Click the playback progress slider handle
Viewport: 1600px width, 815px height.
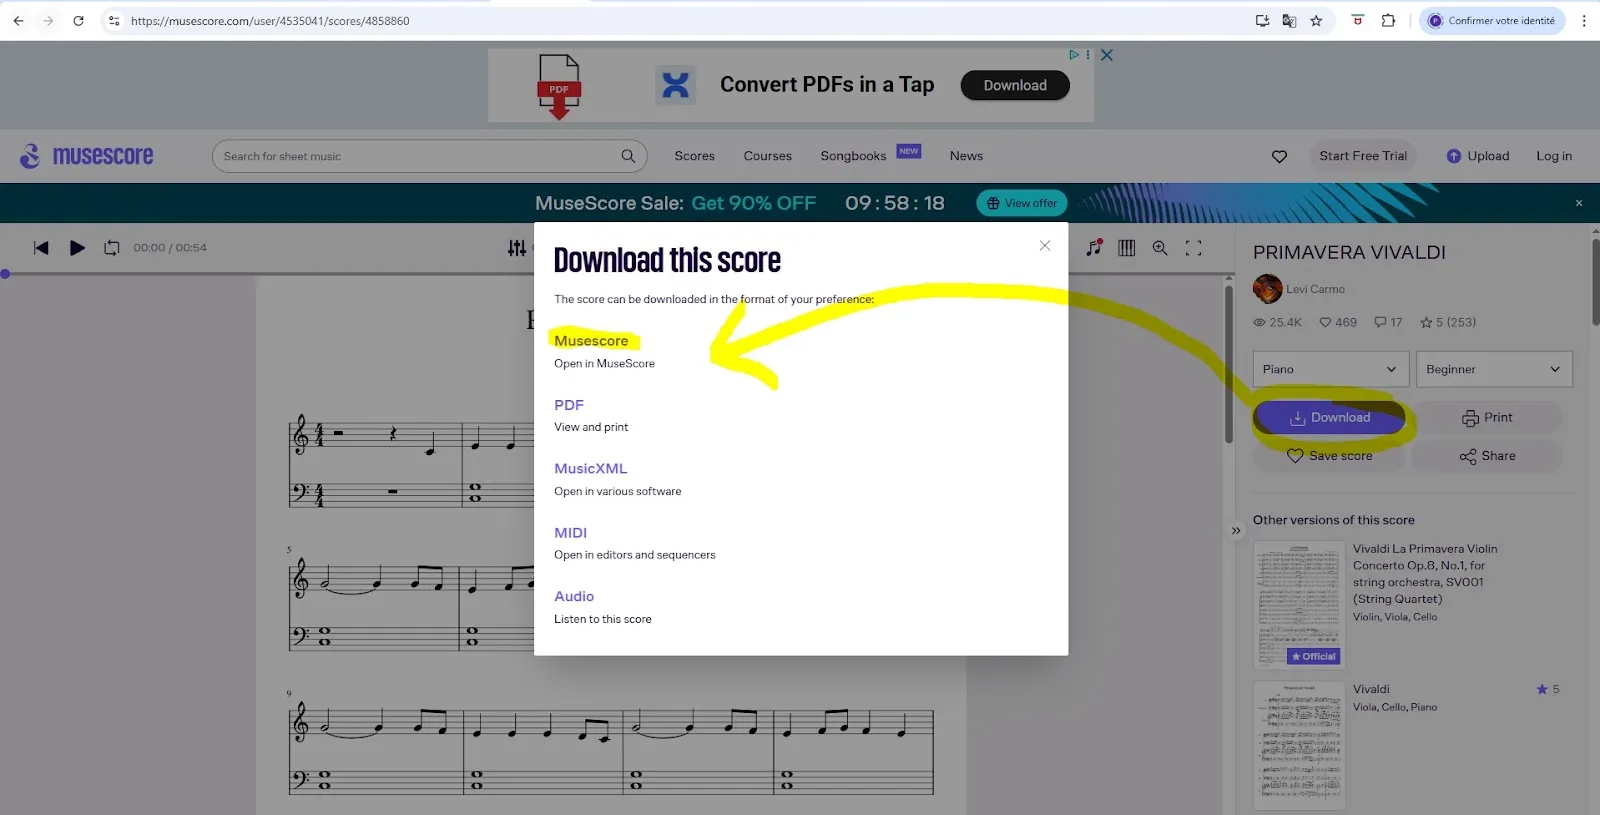[x=5, y=274]
